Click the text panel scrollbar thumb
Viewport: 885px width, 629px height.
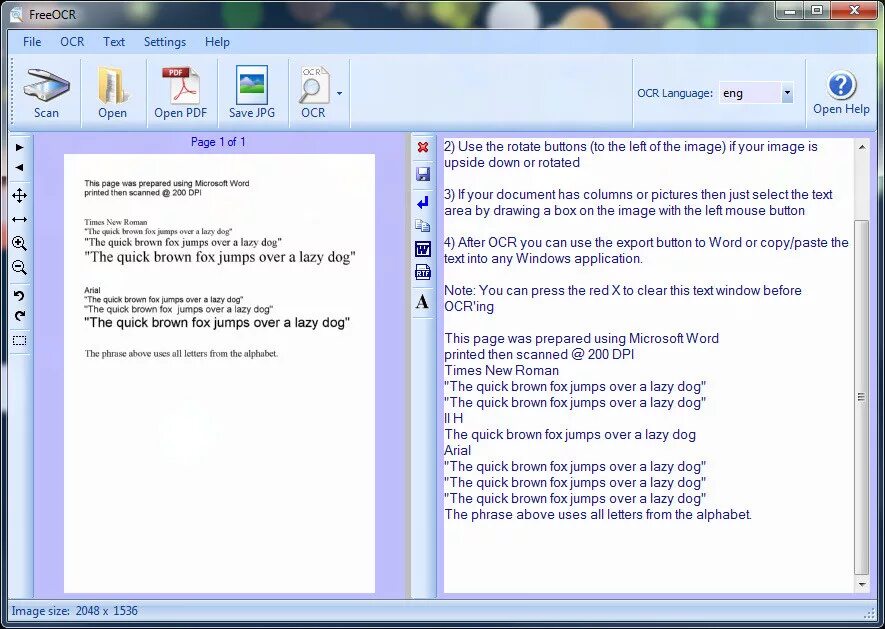pos(861,396)
